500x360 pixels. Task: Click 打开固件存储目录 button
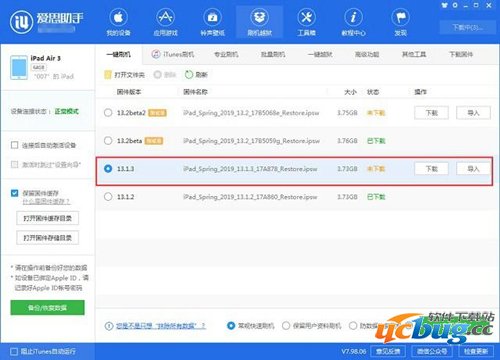[x=47, y=238]
